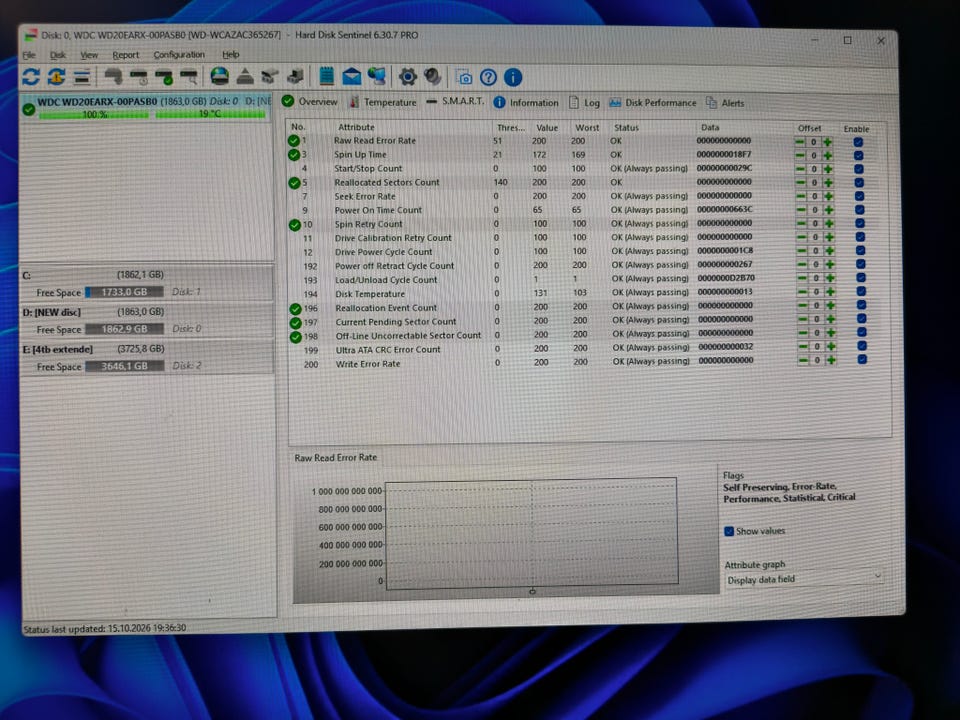Click the horizontal lines toolbar icon
This screenshot has height=720, width=960.
(x=82, y=77)
